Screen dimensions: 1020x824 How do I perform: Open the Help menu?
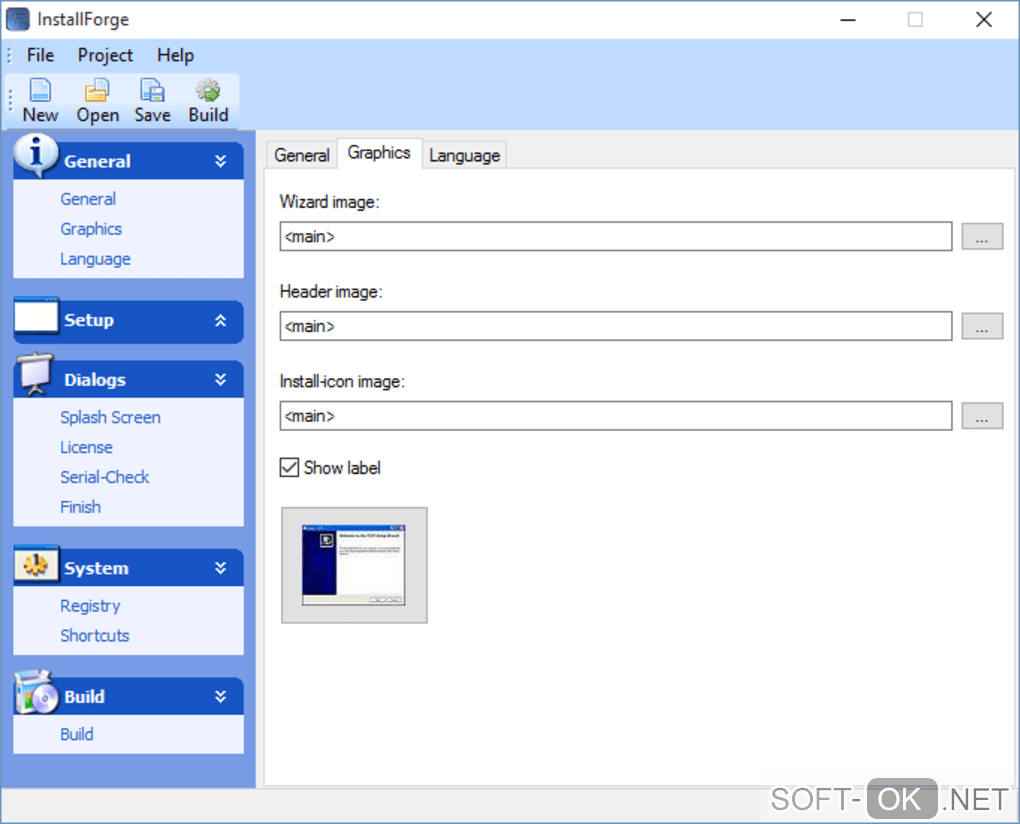point(175,55)
